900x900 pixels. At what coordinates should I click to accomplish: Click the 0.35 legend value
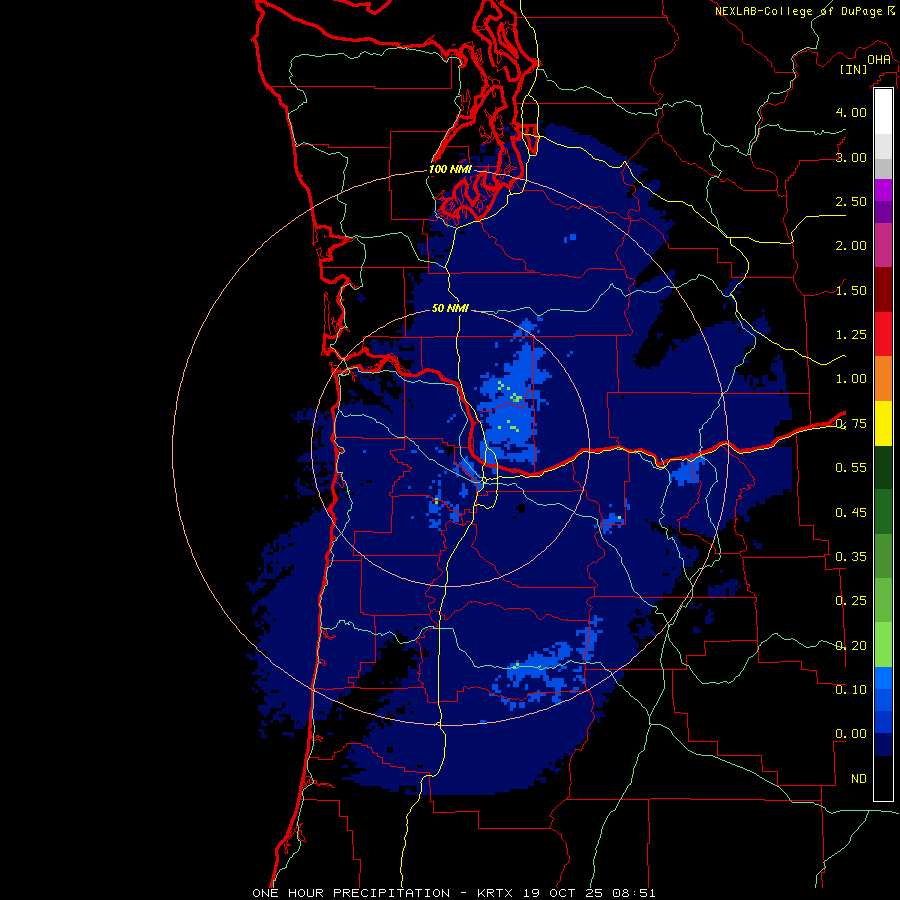pyautogui.click(x=851, y=557)
